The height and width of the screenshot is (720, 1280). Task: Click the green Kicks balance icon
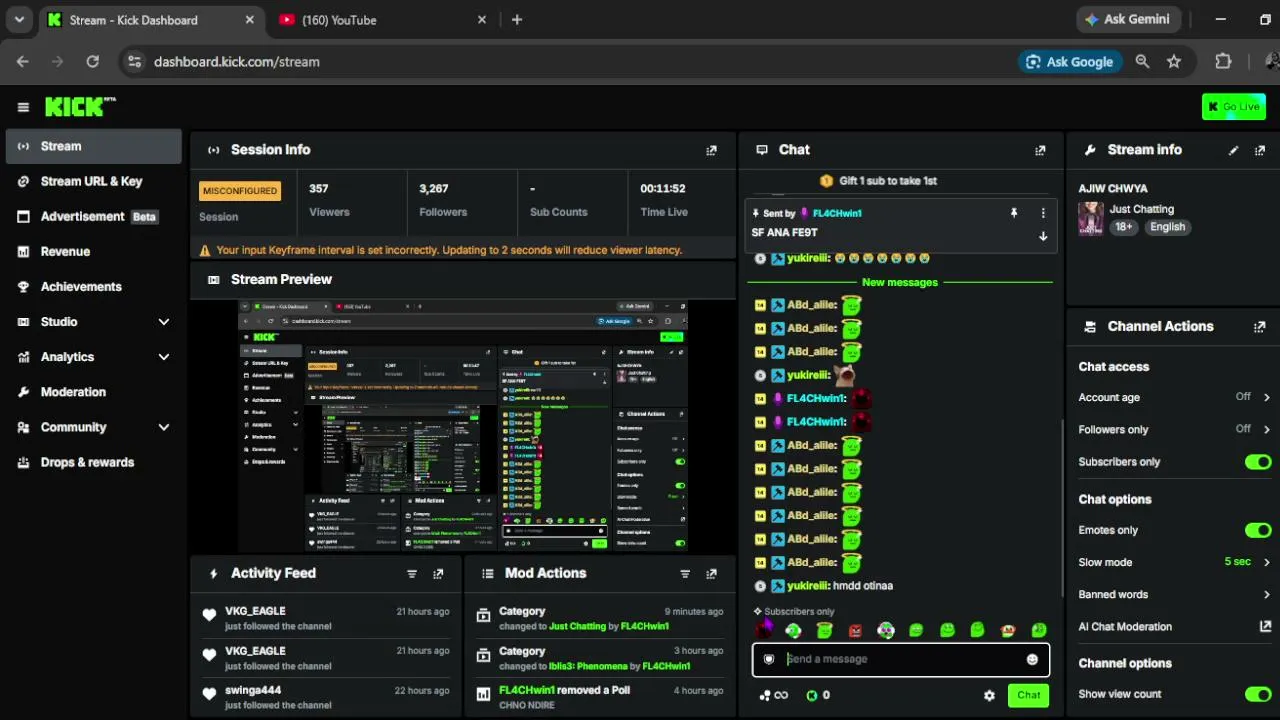(812, 696)
